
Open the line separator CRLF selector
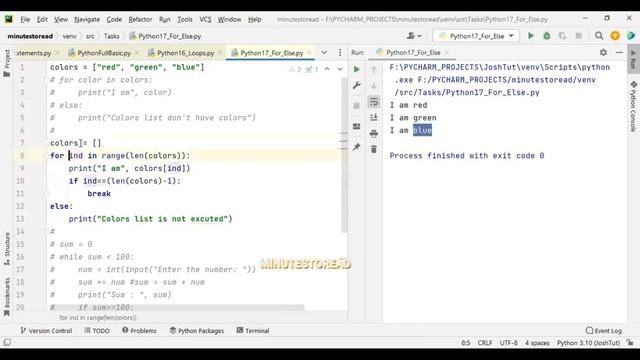[x=485, y=342]
